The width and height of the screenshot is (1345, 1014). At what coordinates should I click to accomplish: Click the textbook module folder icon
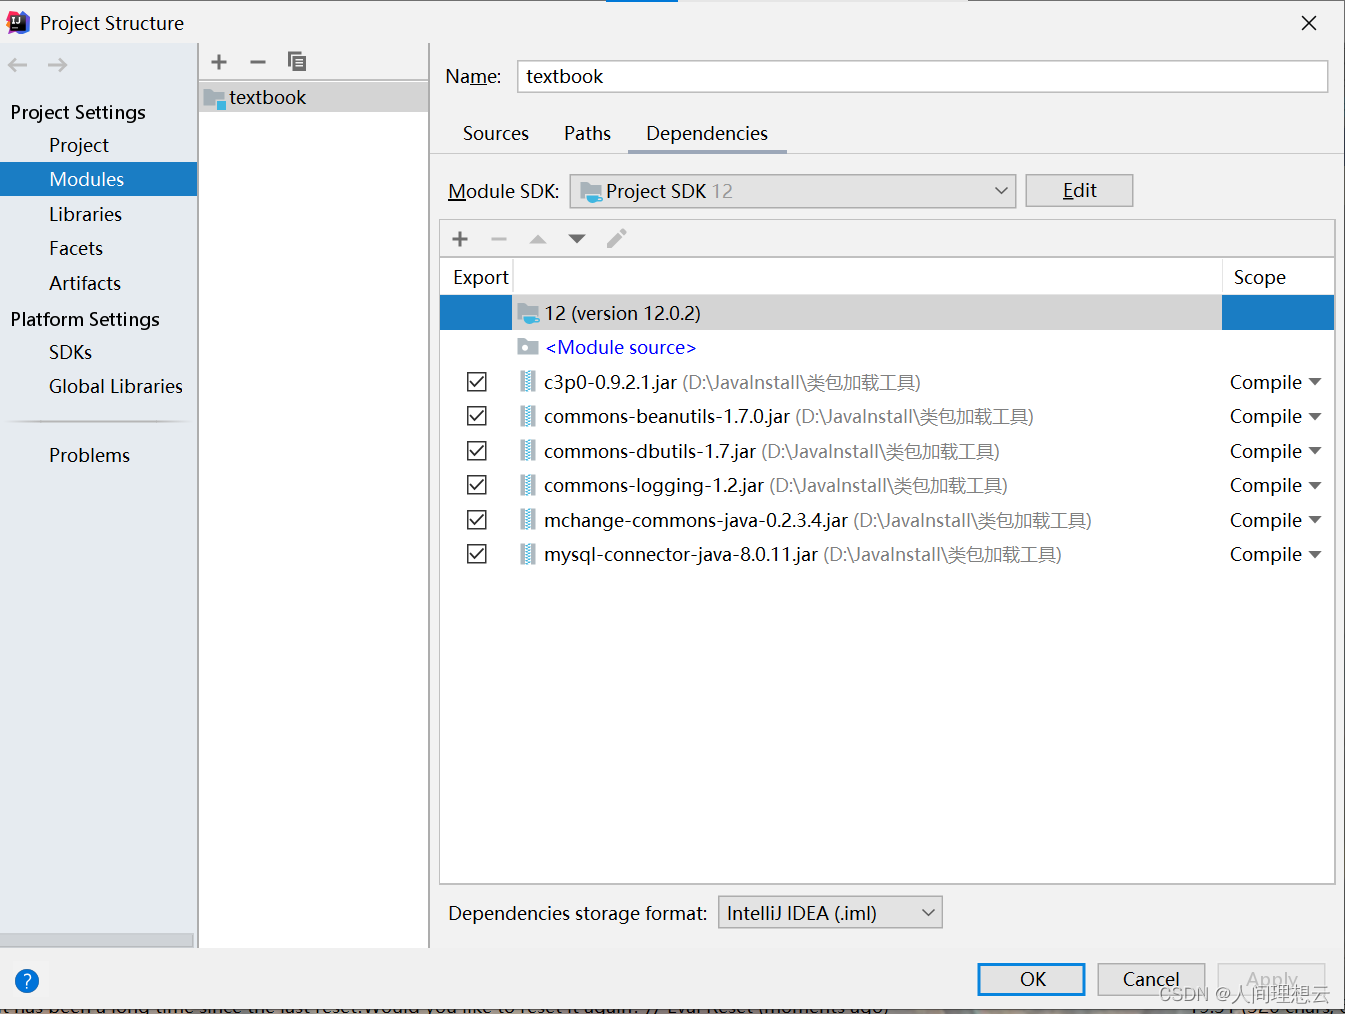(x=214, y=98)
